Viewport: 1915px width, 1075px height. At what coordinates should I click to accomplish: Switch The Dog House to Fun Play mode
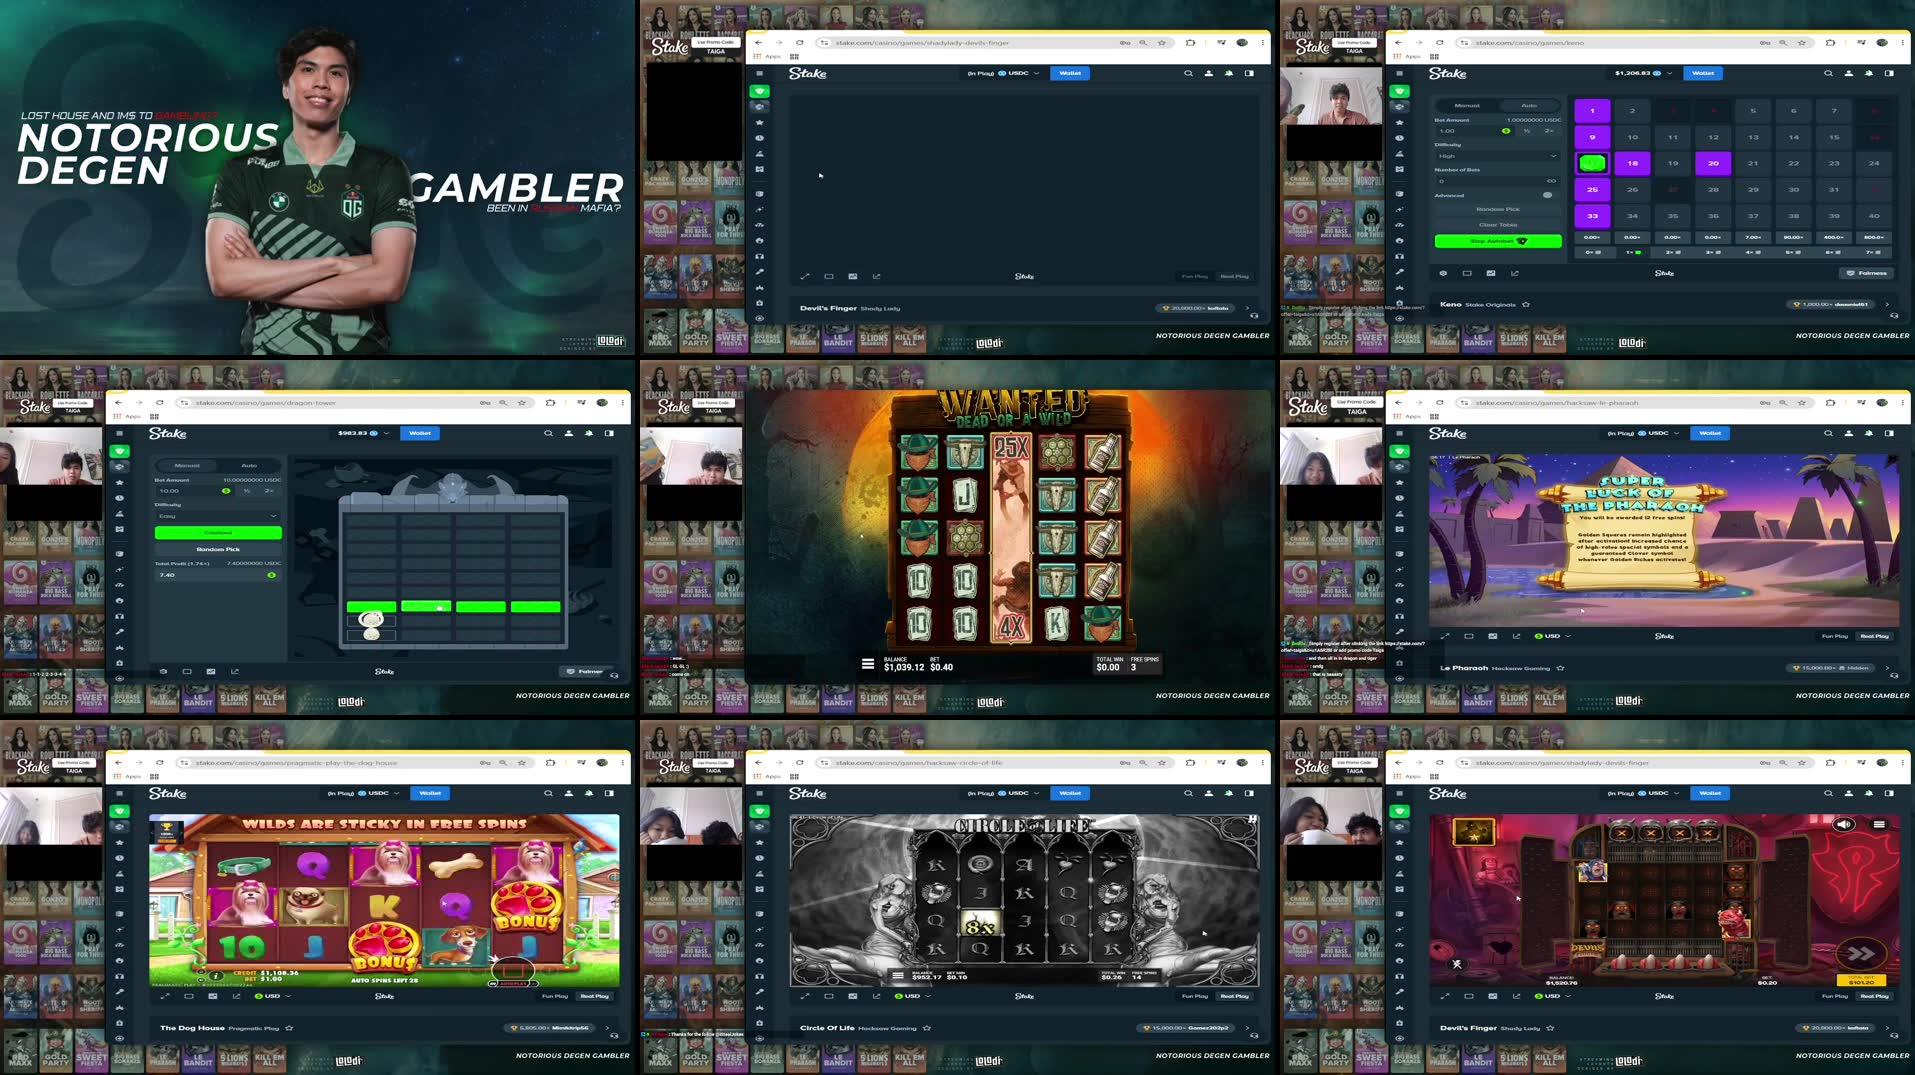553,996
